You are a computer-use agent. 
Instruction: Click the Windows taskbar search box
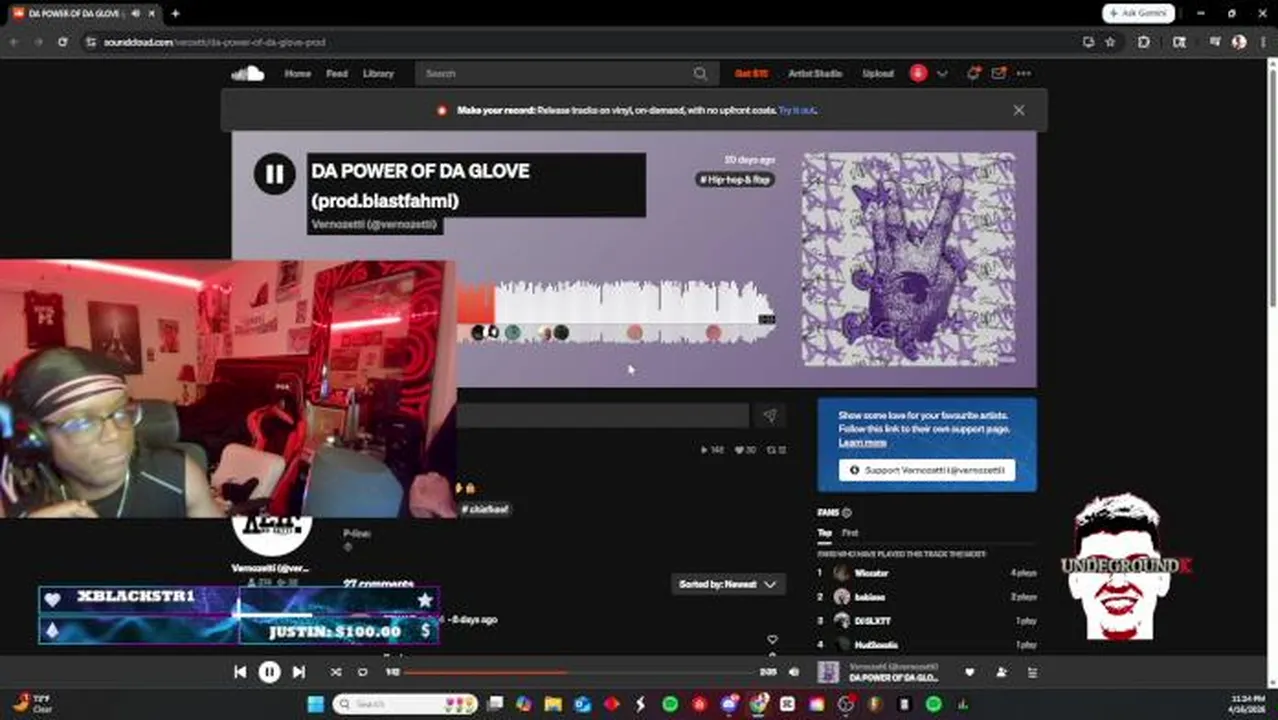(406, 704)
